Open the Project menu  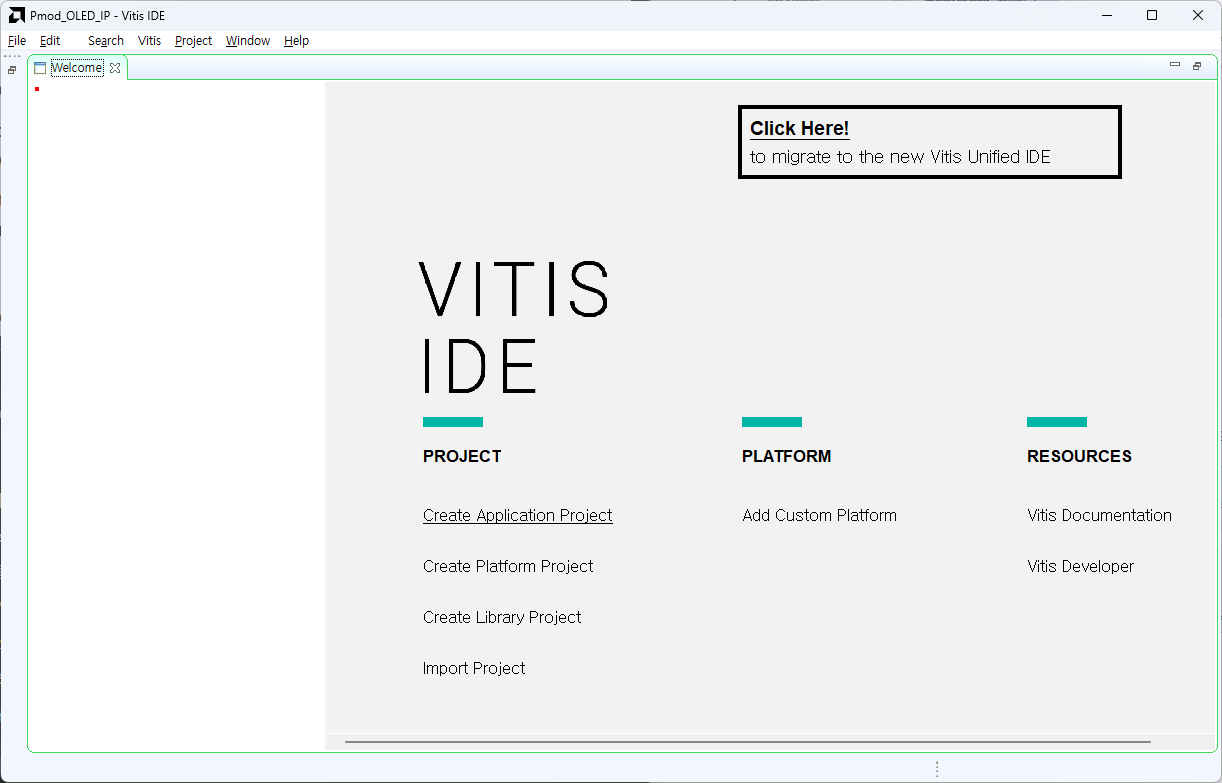193,41
